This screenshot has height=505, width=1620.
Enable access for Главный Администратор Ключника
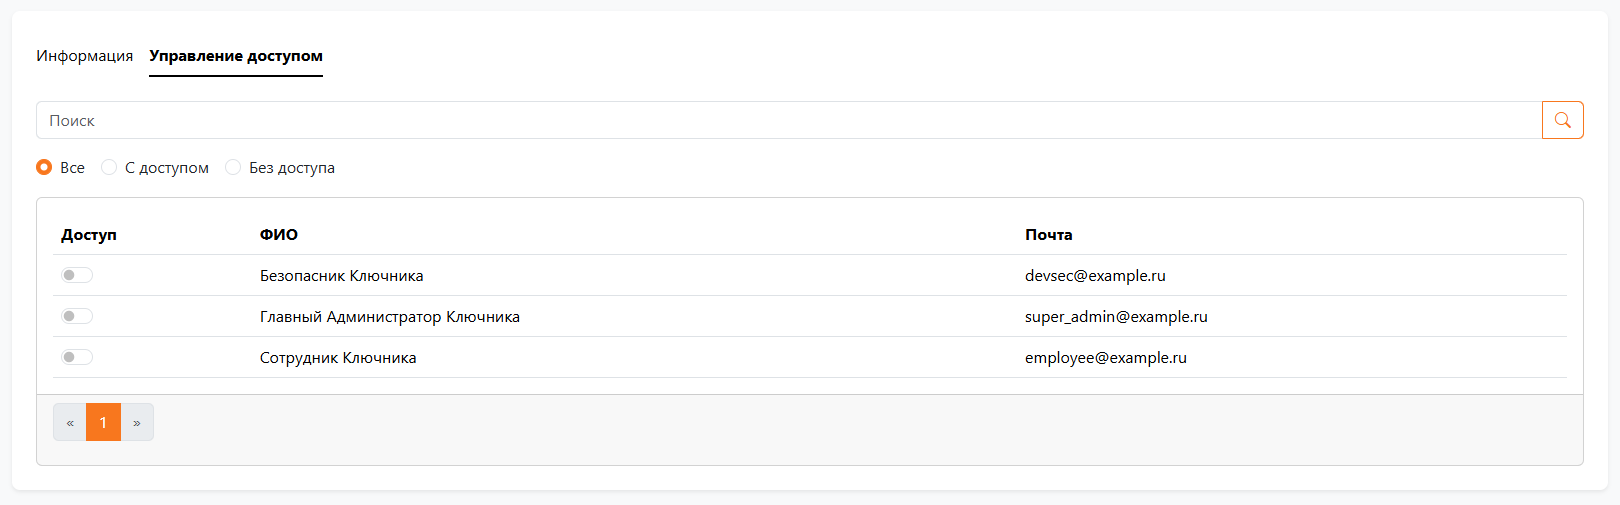[77, 316]
